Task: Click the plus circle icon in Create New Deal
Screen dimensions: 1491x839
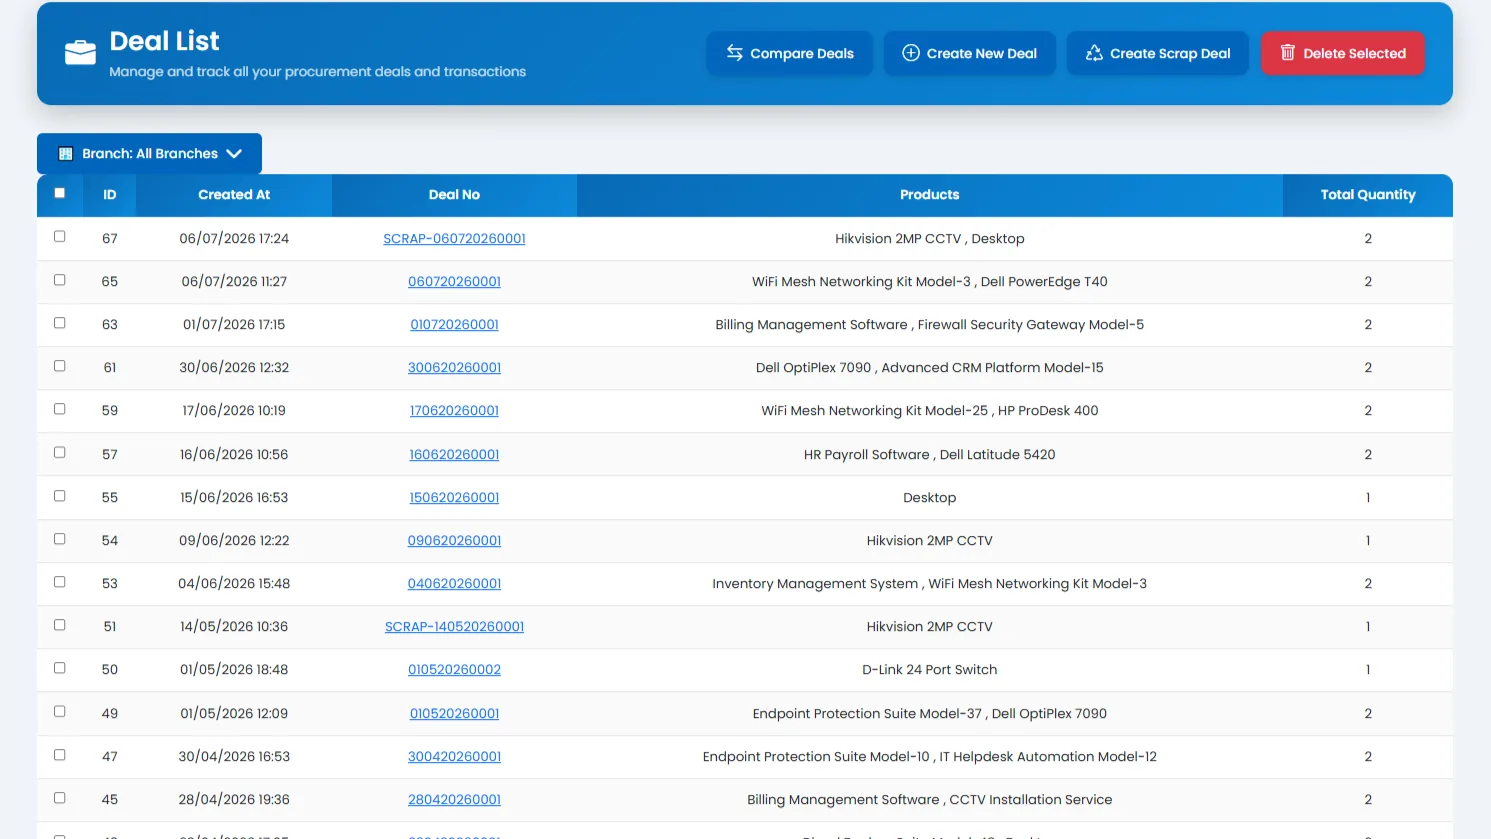Action: coord(911,53)
